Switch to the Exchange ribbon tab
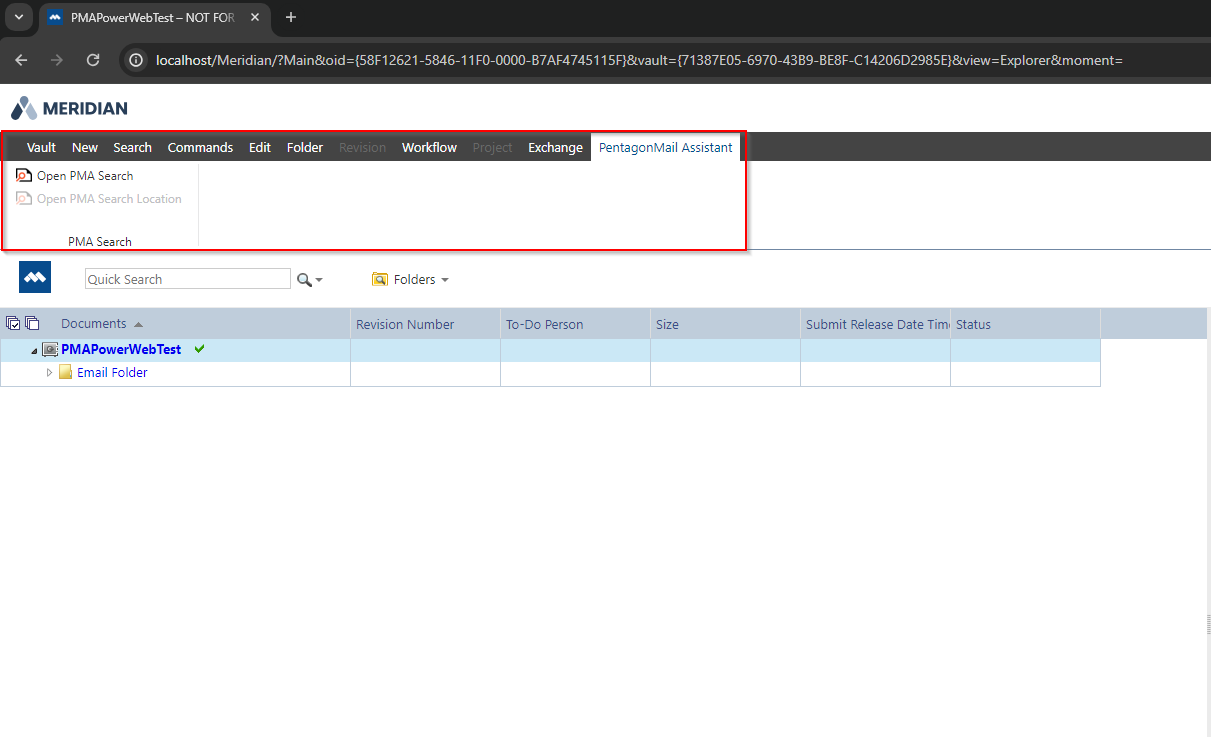Screen dimensions: 1211x737 pos(555,147)
